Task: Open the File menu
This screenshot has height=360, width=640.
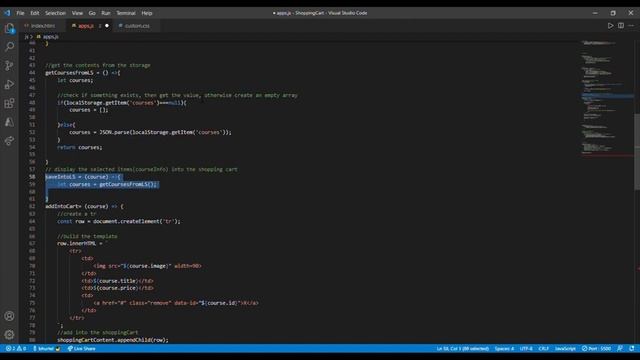Action: point(20,13)
